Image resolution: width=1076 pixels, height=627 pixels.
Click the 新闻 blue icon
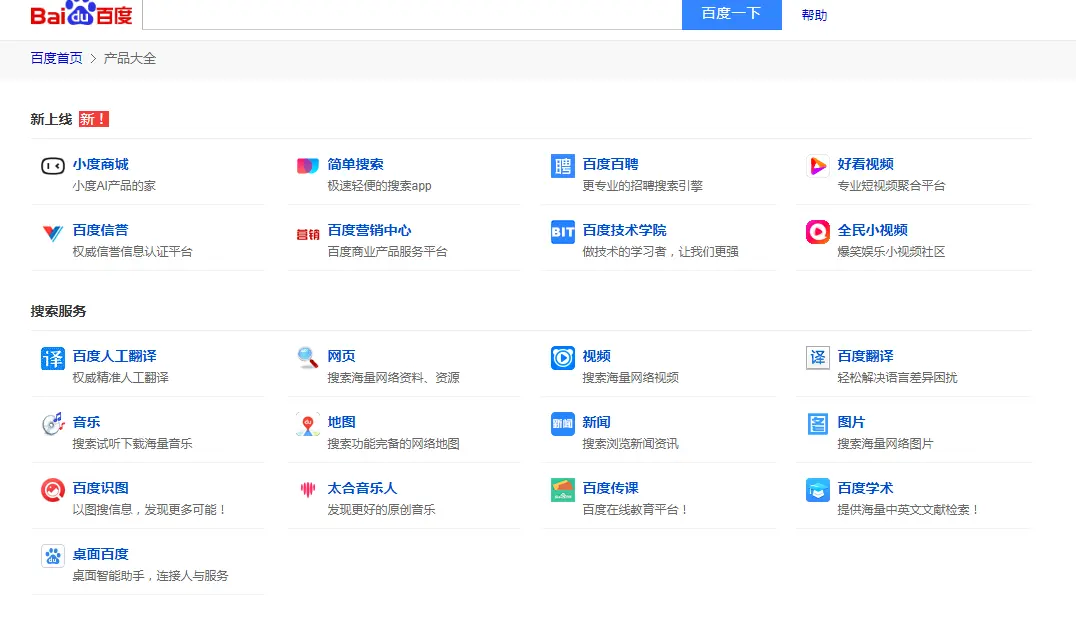click(x=563, y=424)
